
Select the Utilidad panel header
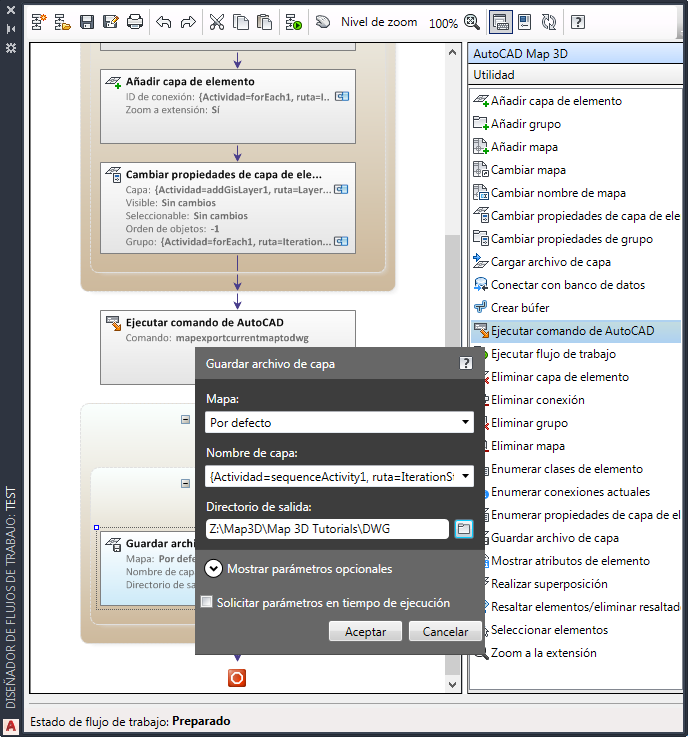coord(576,75)
